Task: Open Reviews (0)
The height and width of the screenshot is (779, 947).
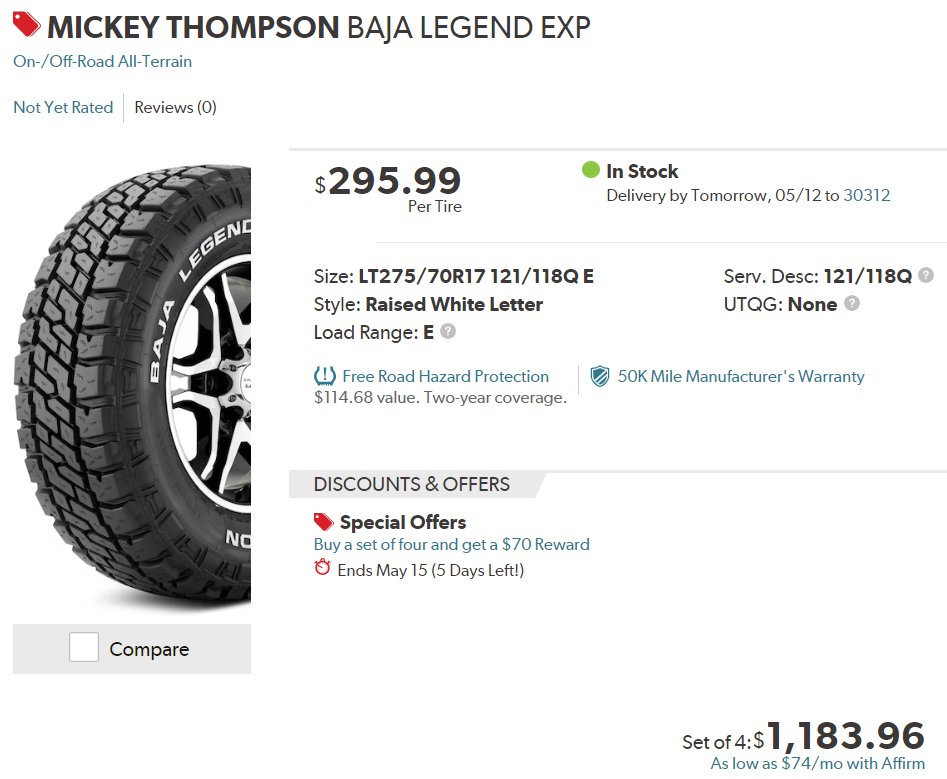Action: coord(175,107)
